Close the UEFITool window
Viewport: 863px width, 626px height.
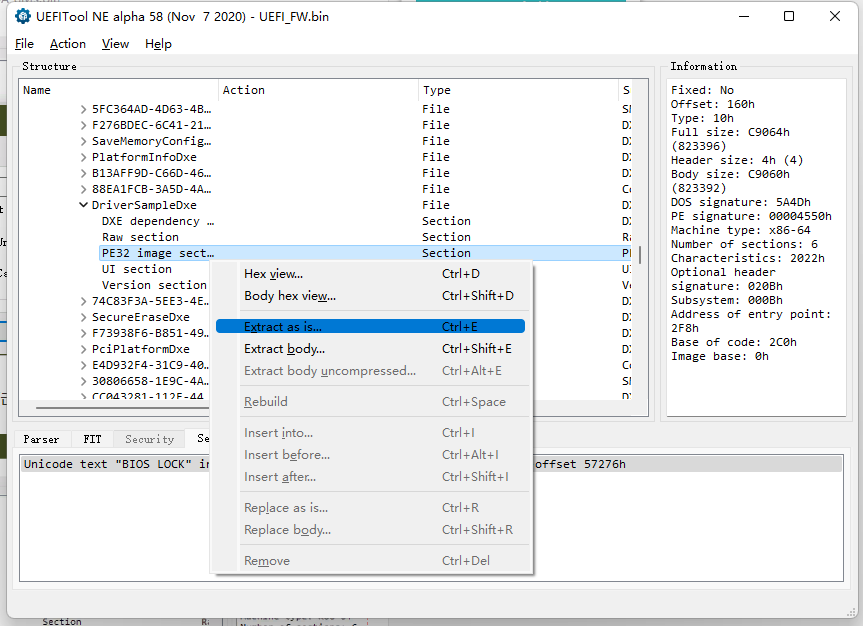[834, 17]
